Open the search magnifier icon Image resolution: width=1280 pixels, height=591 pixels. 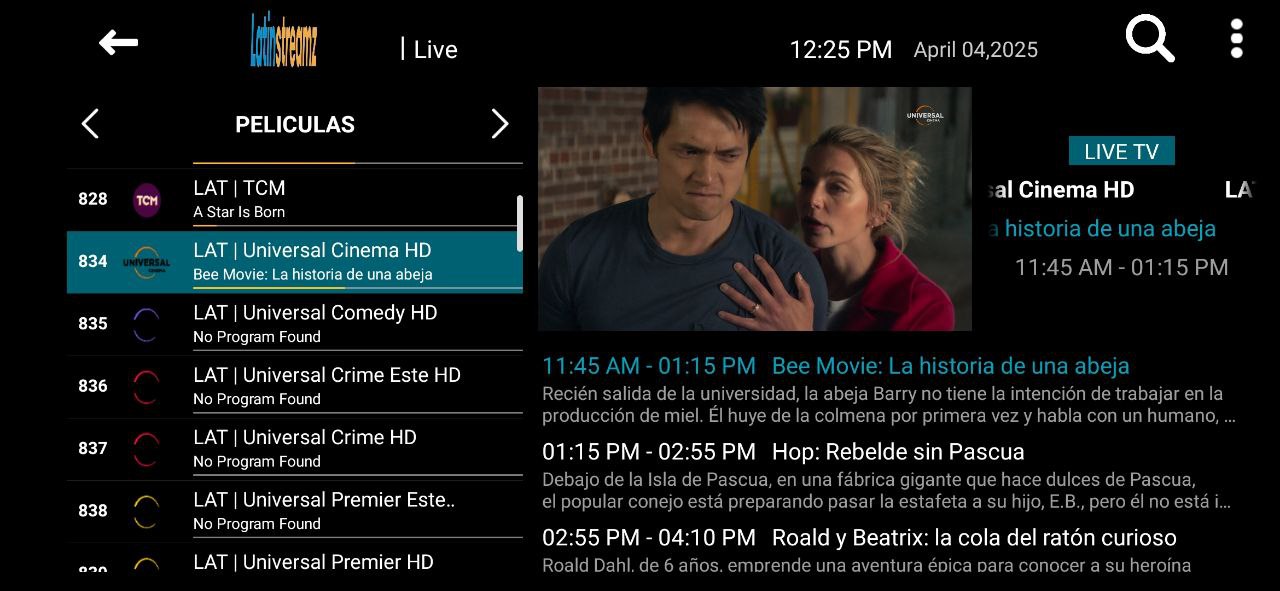click(1150, 39)
